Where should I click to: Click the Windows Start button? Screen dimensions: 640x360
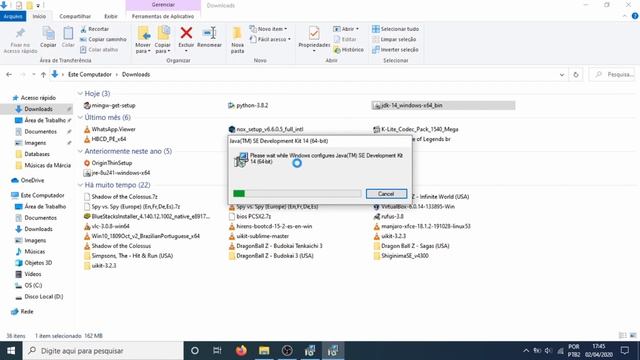point(11,351)
